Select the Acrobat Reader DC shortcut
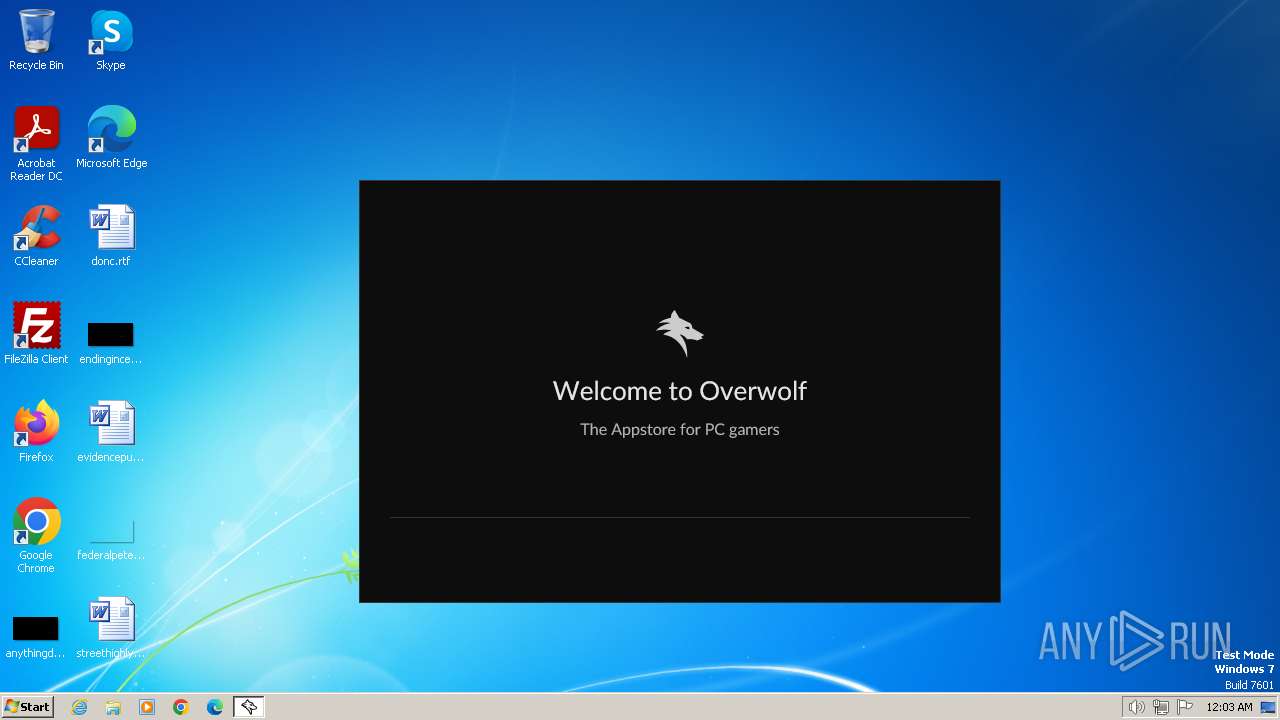 36,144
